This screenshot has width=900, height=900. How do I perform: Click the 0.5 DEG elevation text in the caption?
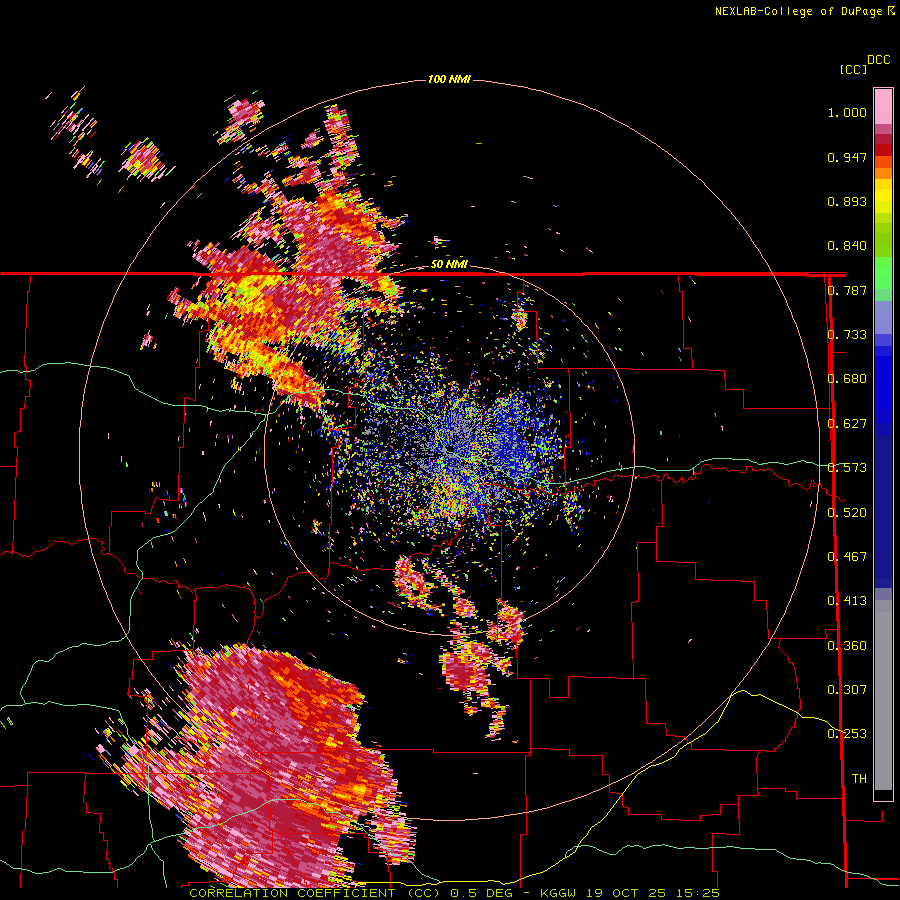pos(484,893)
